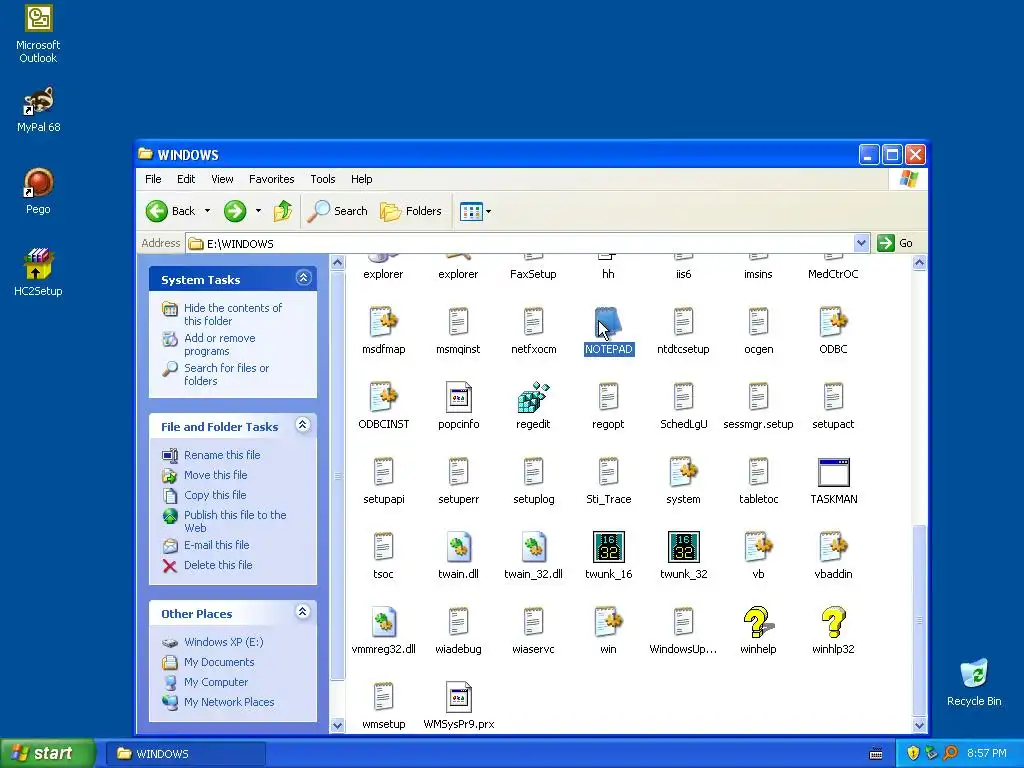Open the File menu
The width and height of the screenshot is (1024, 768).
153,179
